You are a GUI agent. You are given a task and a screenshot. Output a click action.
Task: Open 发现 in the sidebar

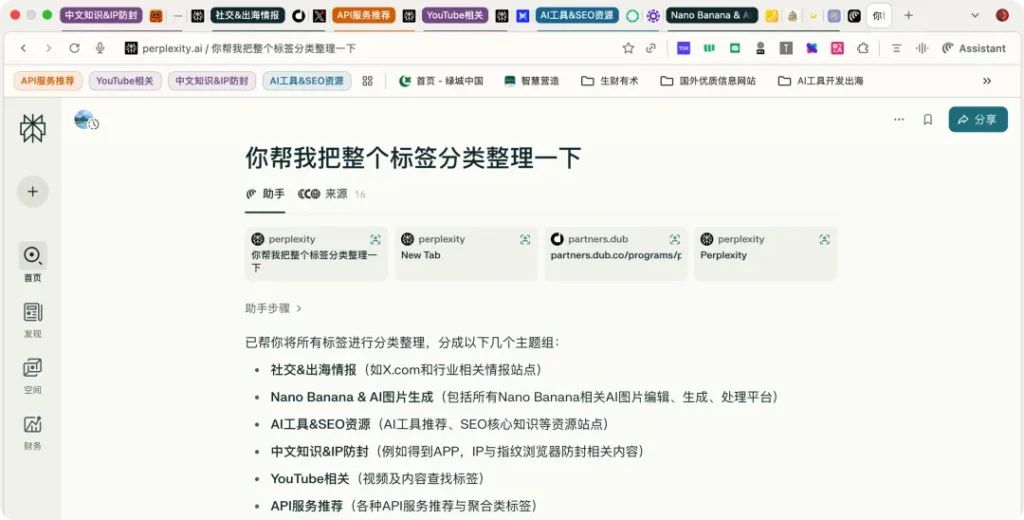33,319
